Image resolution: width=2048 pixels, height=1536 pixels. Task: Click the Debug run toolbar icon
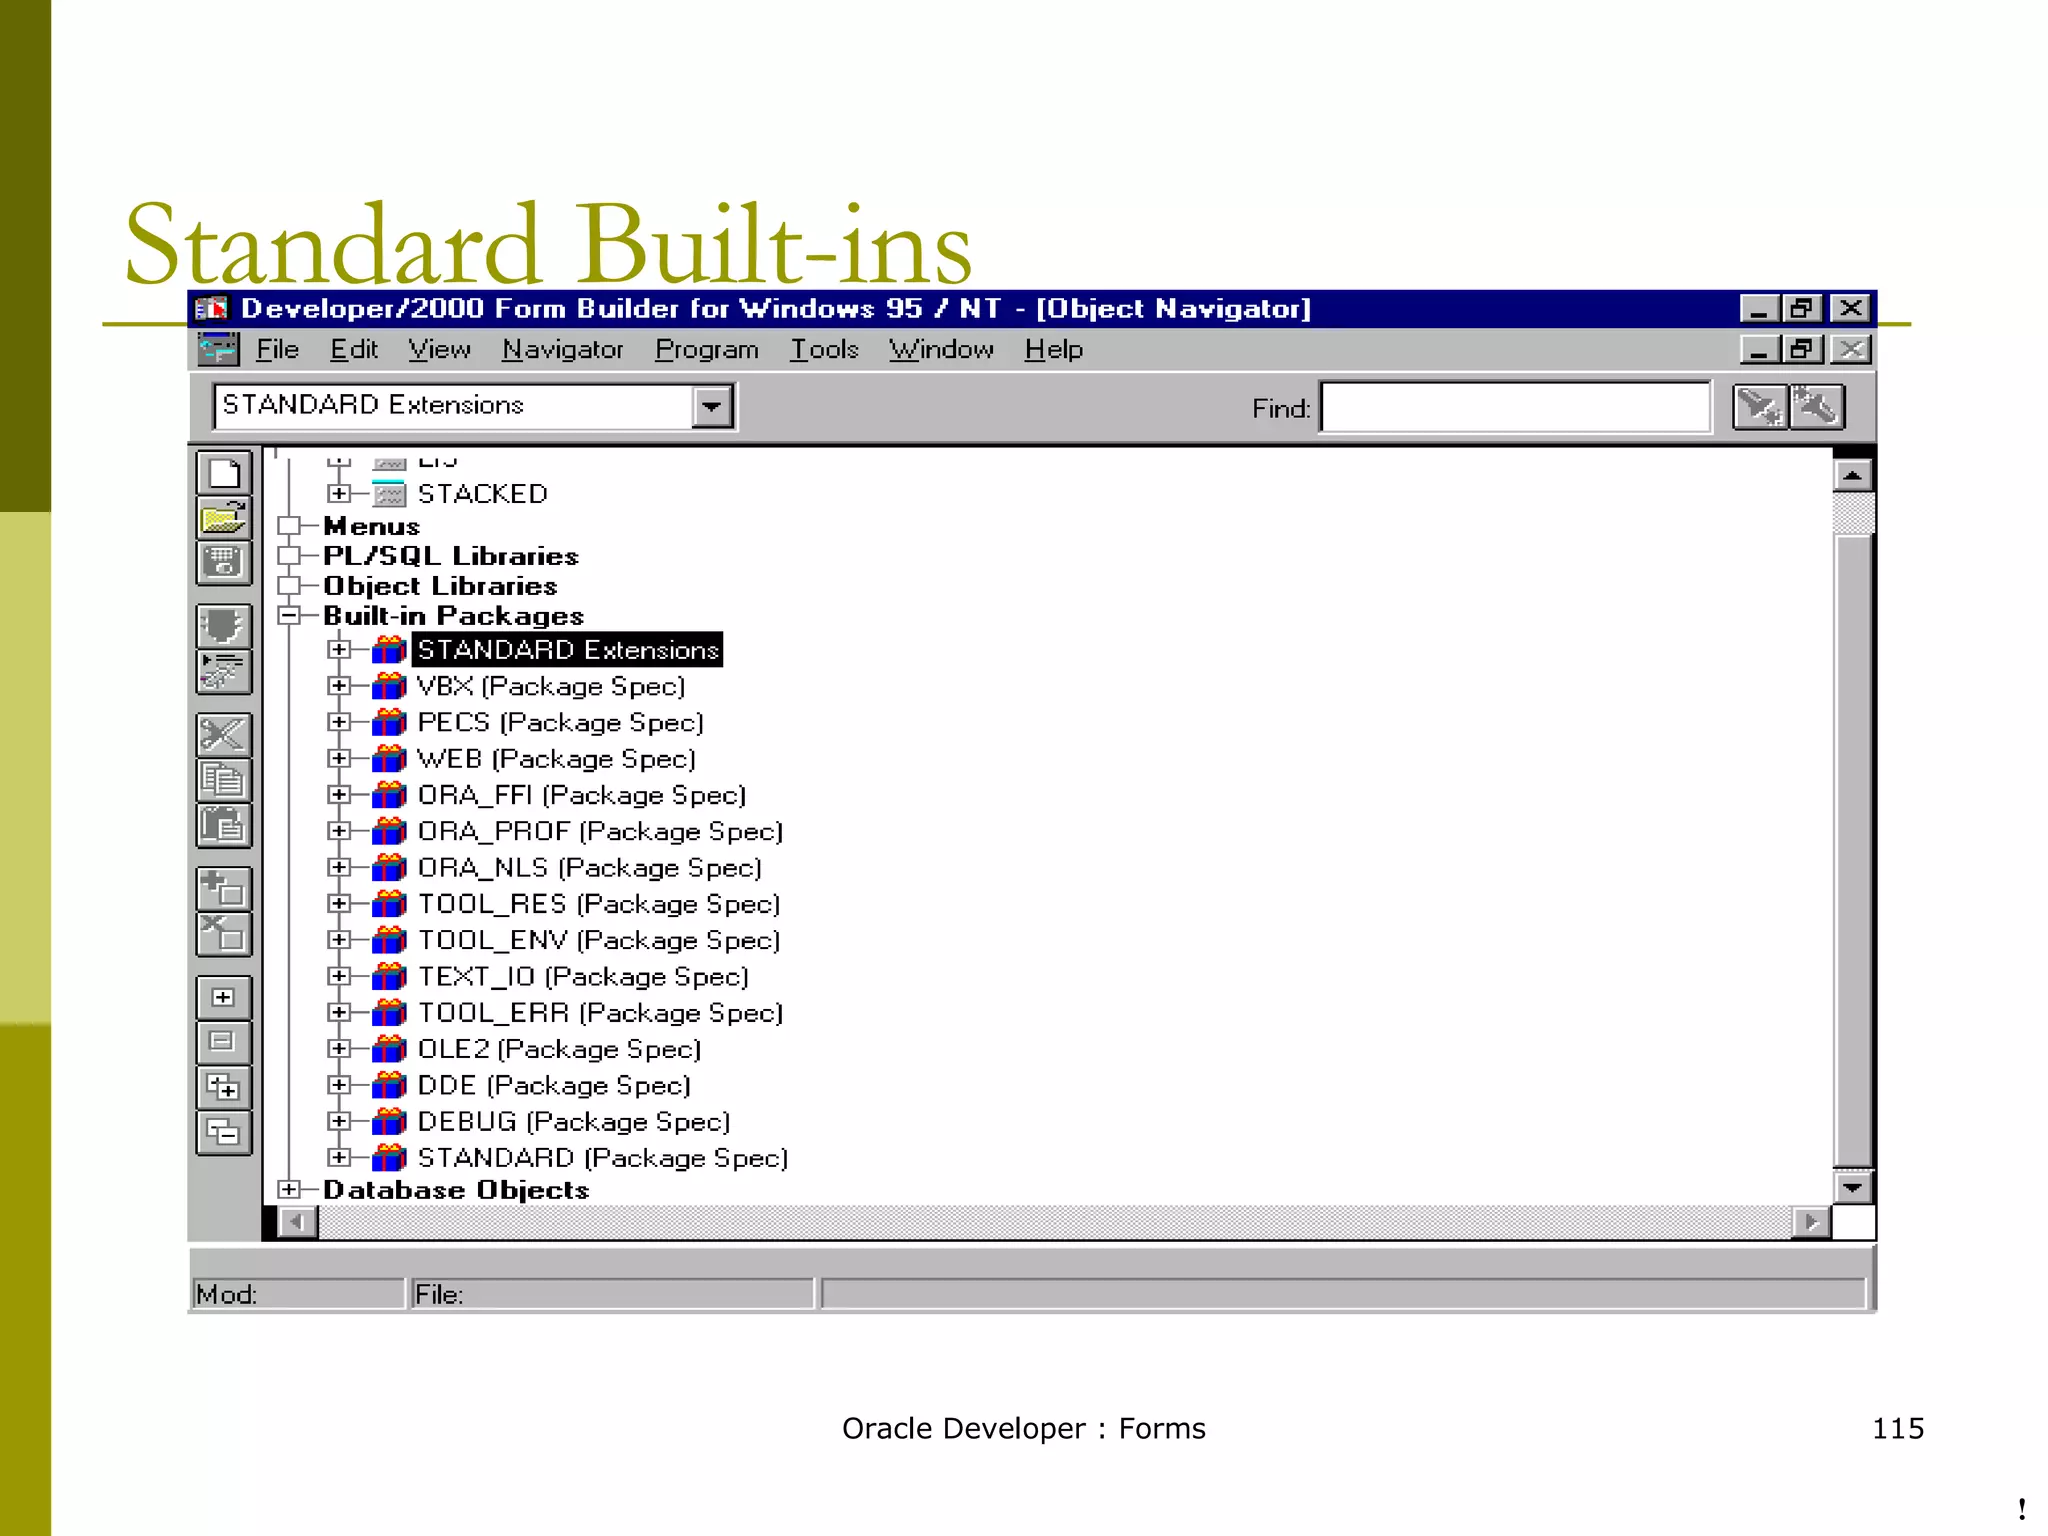pyautogui.click(x=223, y=672)
